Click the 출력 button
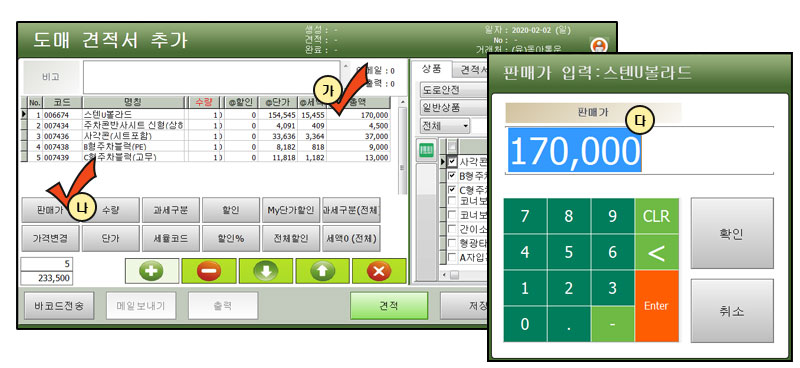 tap(223, 306)
